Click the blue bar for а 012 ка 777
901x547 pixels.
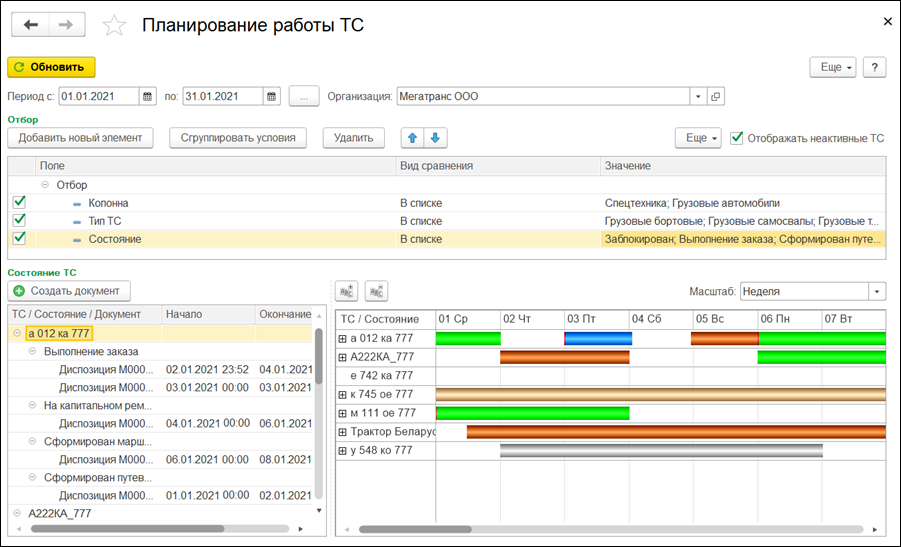pos(599,339)
